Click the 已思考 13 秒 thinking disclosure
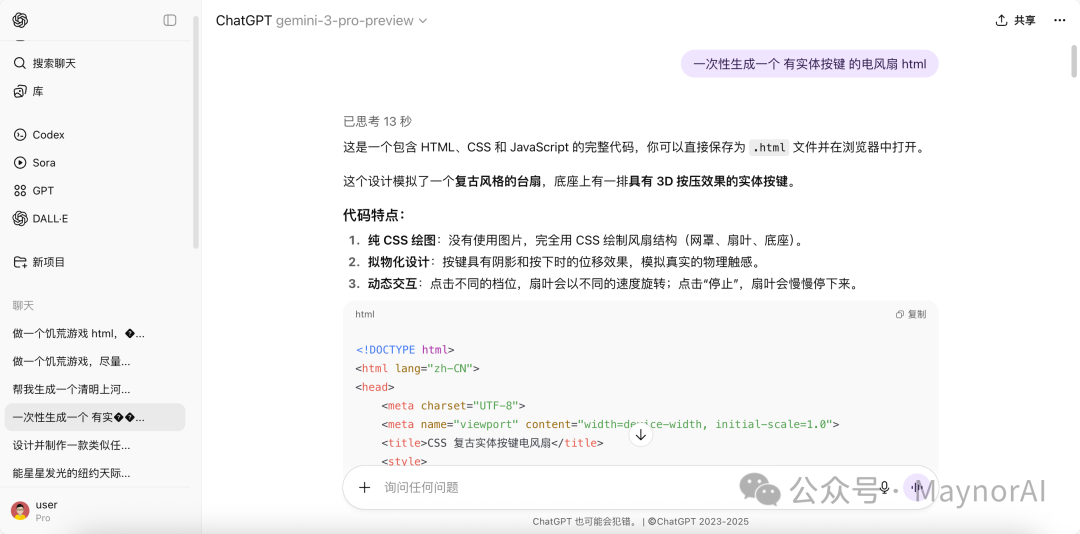 click(377, 122)
